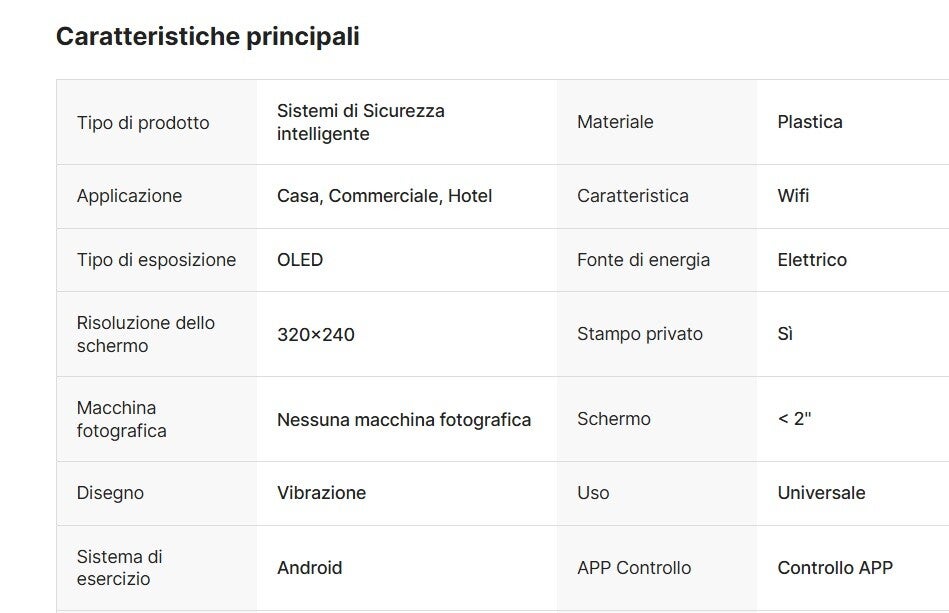Click the "Applicazione" row label

(x=129, y=196)
